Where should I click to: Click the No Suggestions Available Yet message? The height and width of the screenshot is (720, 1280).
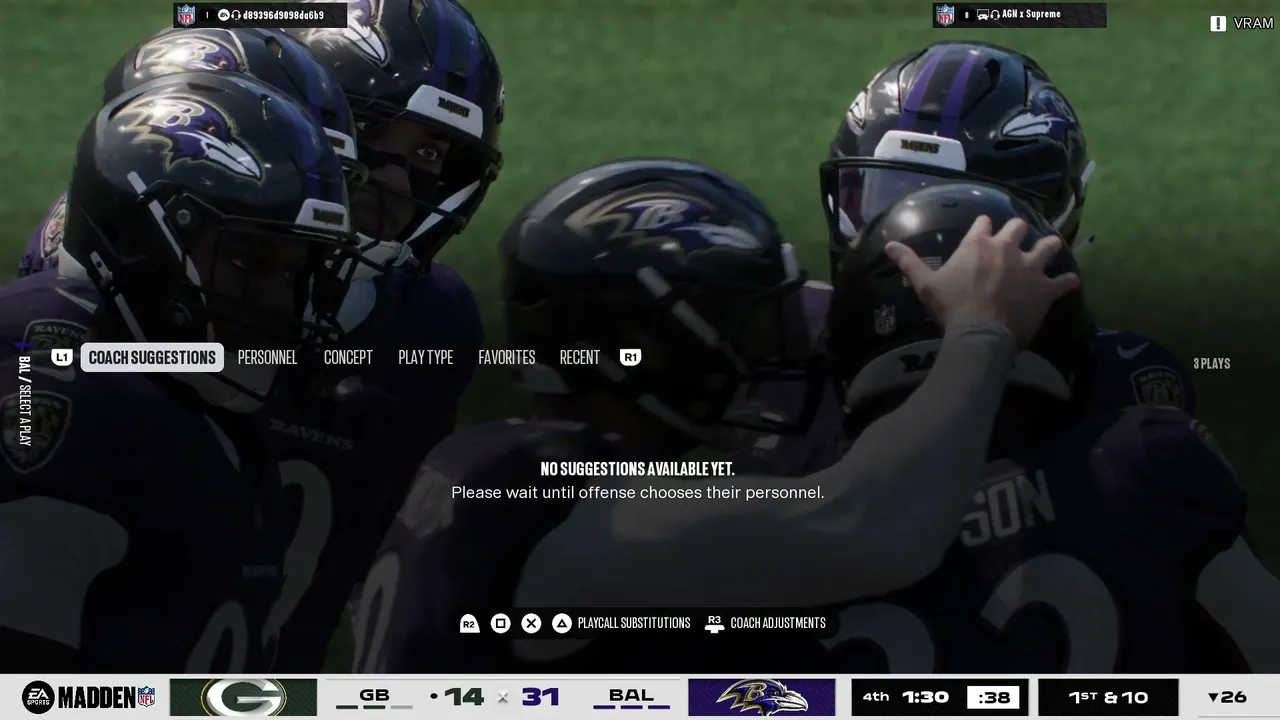pos(638,469)
